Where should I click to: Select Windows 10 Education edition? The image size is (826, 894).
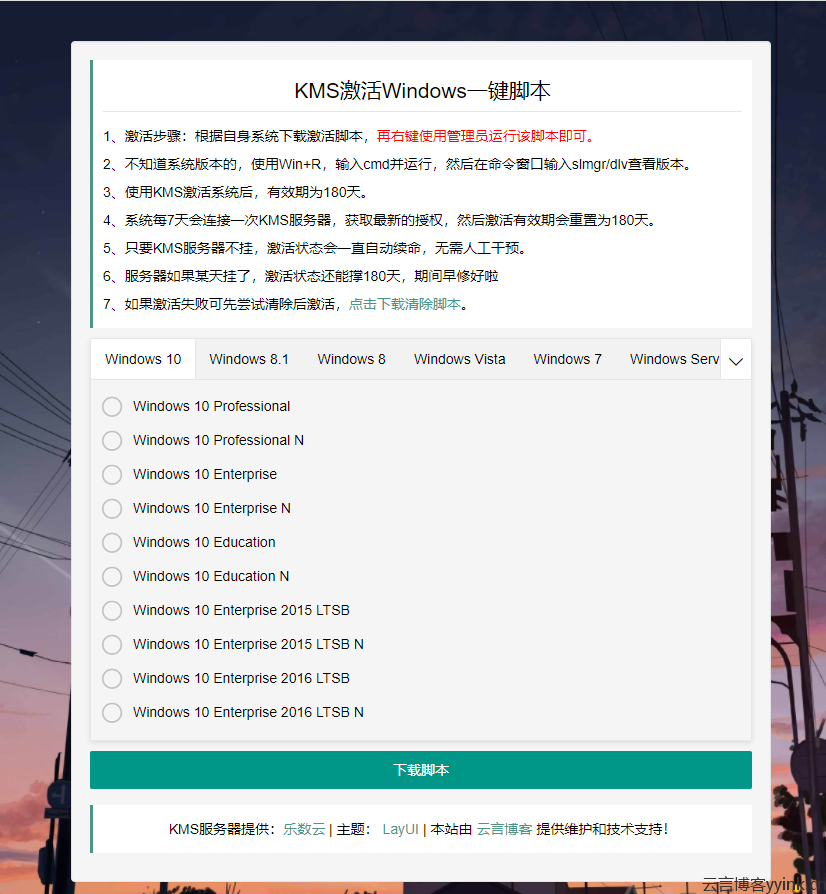tap(112, 542)
